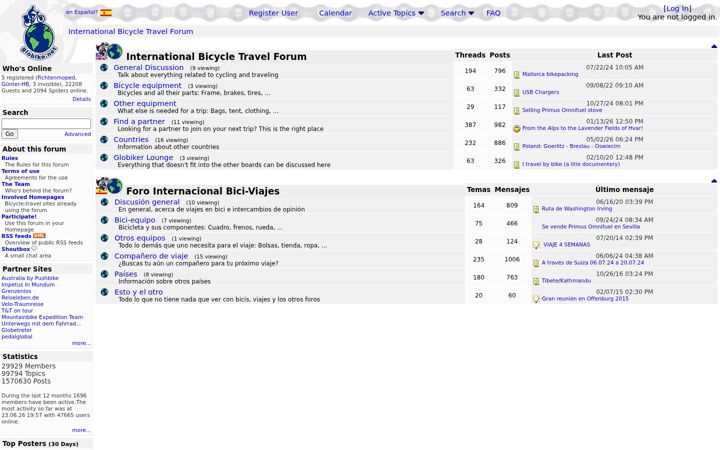Click post icon beside Selling Primus Omnifuel stove
Image resolution: width=720 pixels, height=450 pixels.
(517, 111)
